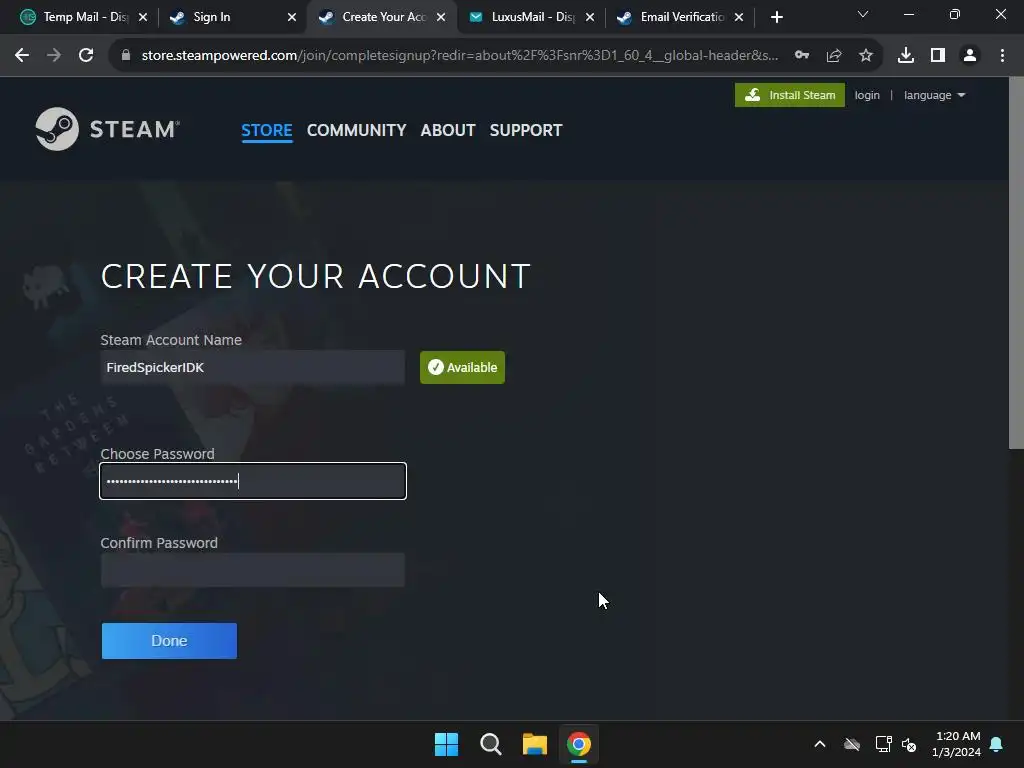The image size is (1024, 768).
Task: Close the Sign In tab
Action: click(x=292, y=17)
